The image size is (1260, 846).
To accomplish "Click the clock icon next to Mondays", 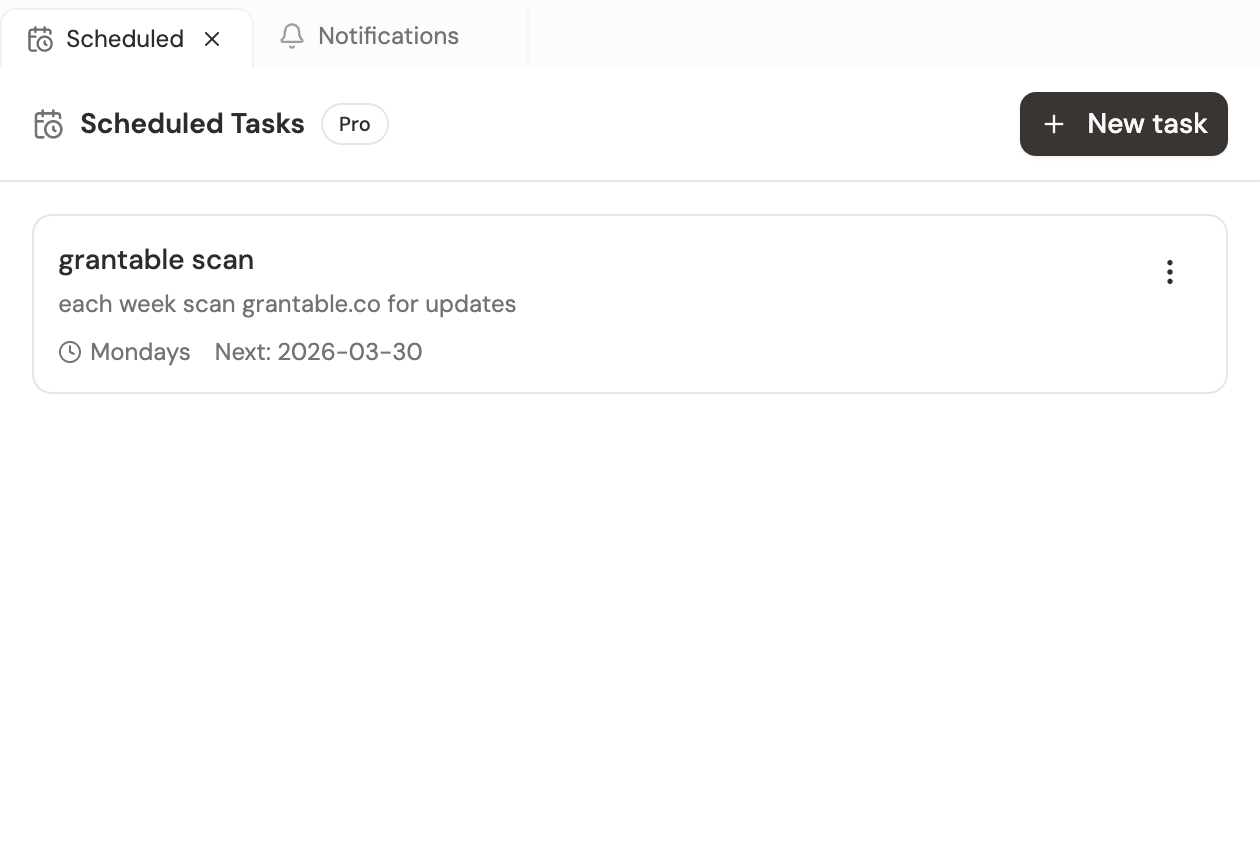I will pos(69,352).
